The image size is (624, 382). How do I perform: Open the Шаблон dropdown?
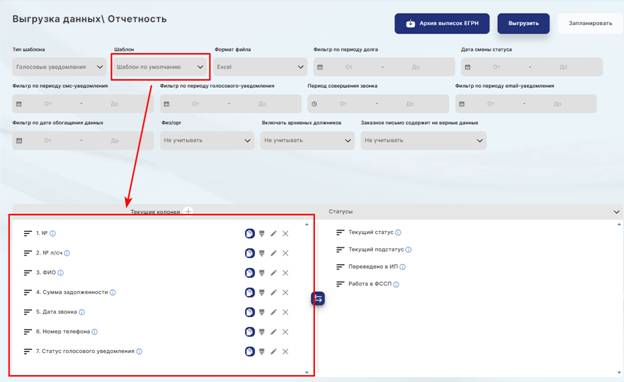(160, 67)
